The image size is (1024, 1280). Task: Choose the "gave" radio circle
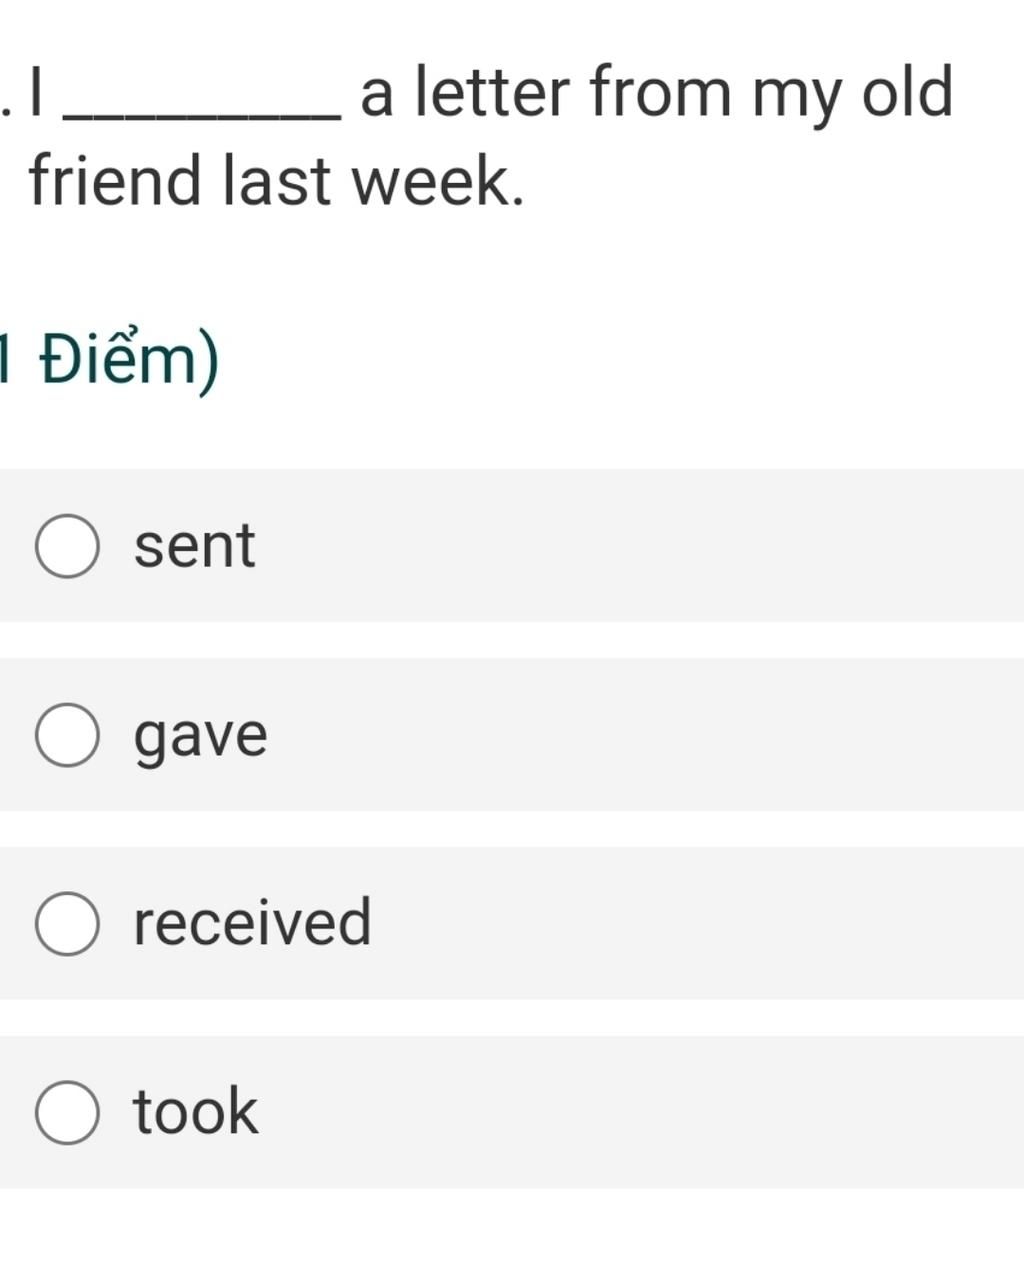67,735
